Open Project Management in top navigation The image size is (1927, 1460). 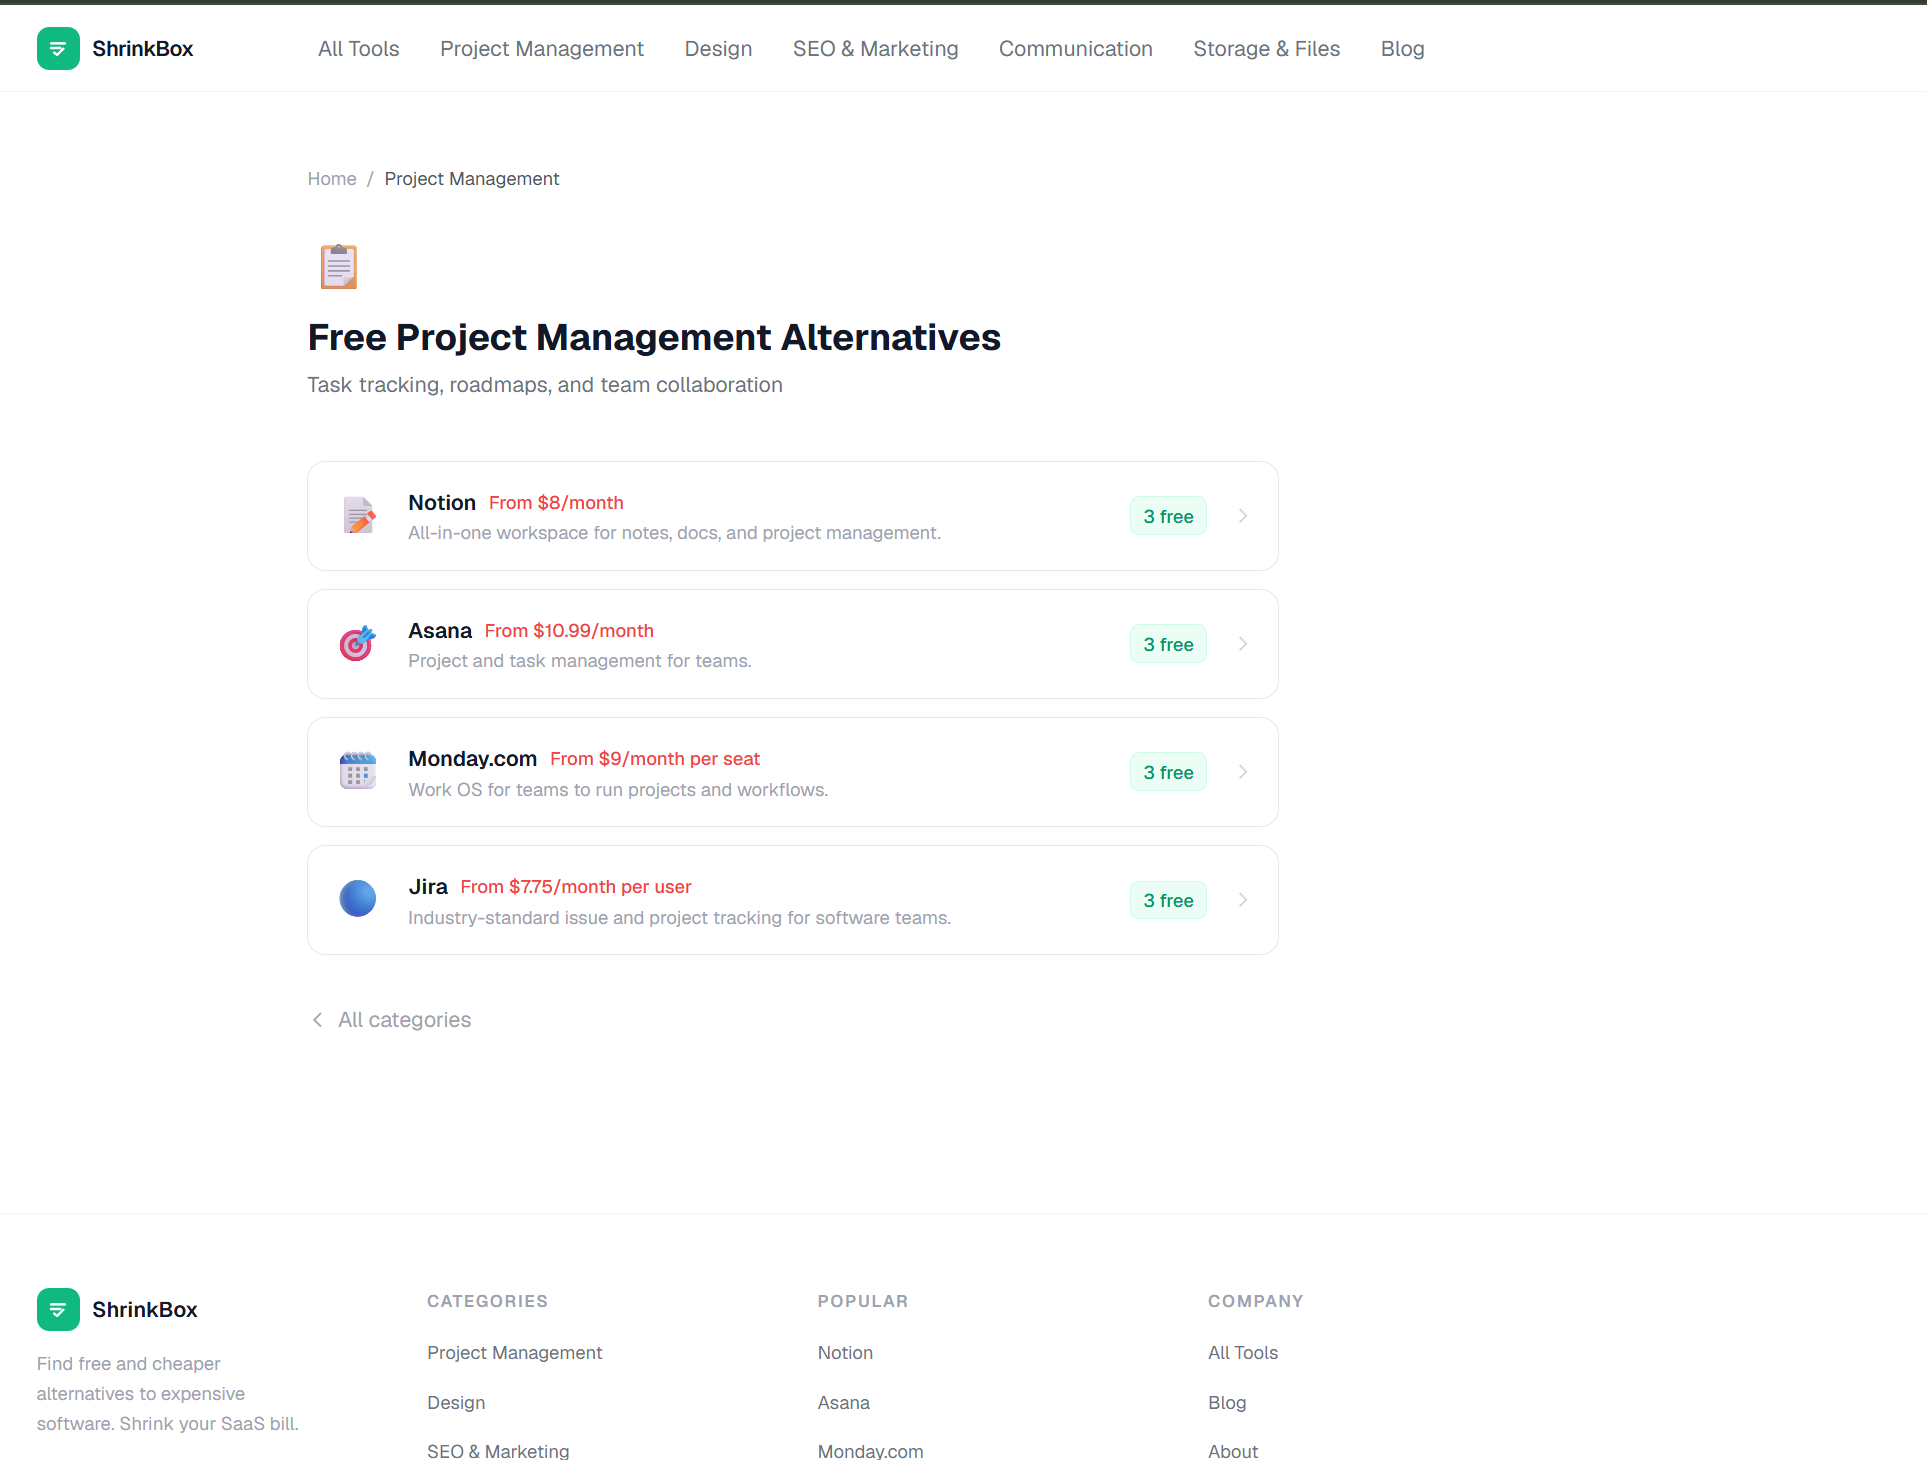[542, 49]
